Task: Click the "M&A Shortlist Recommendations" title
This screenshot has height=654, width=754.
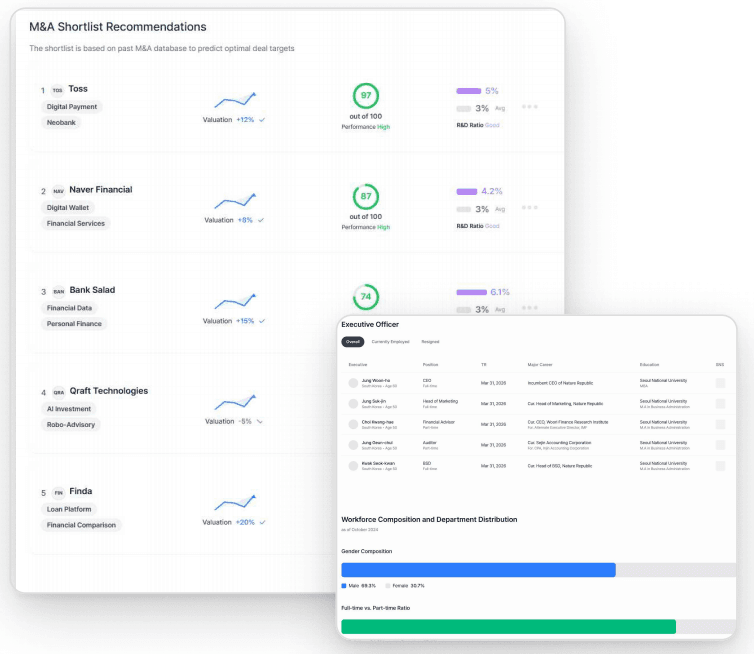Action: coord(118,27)
